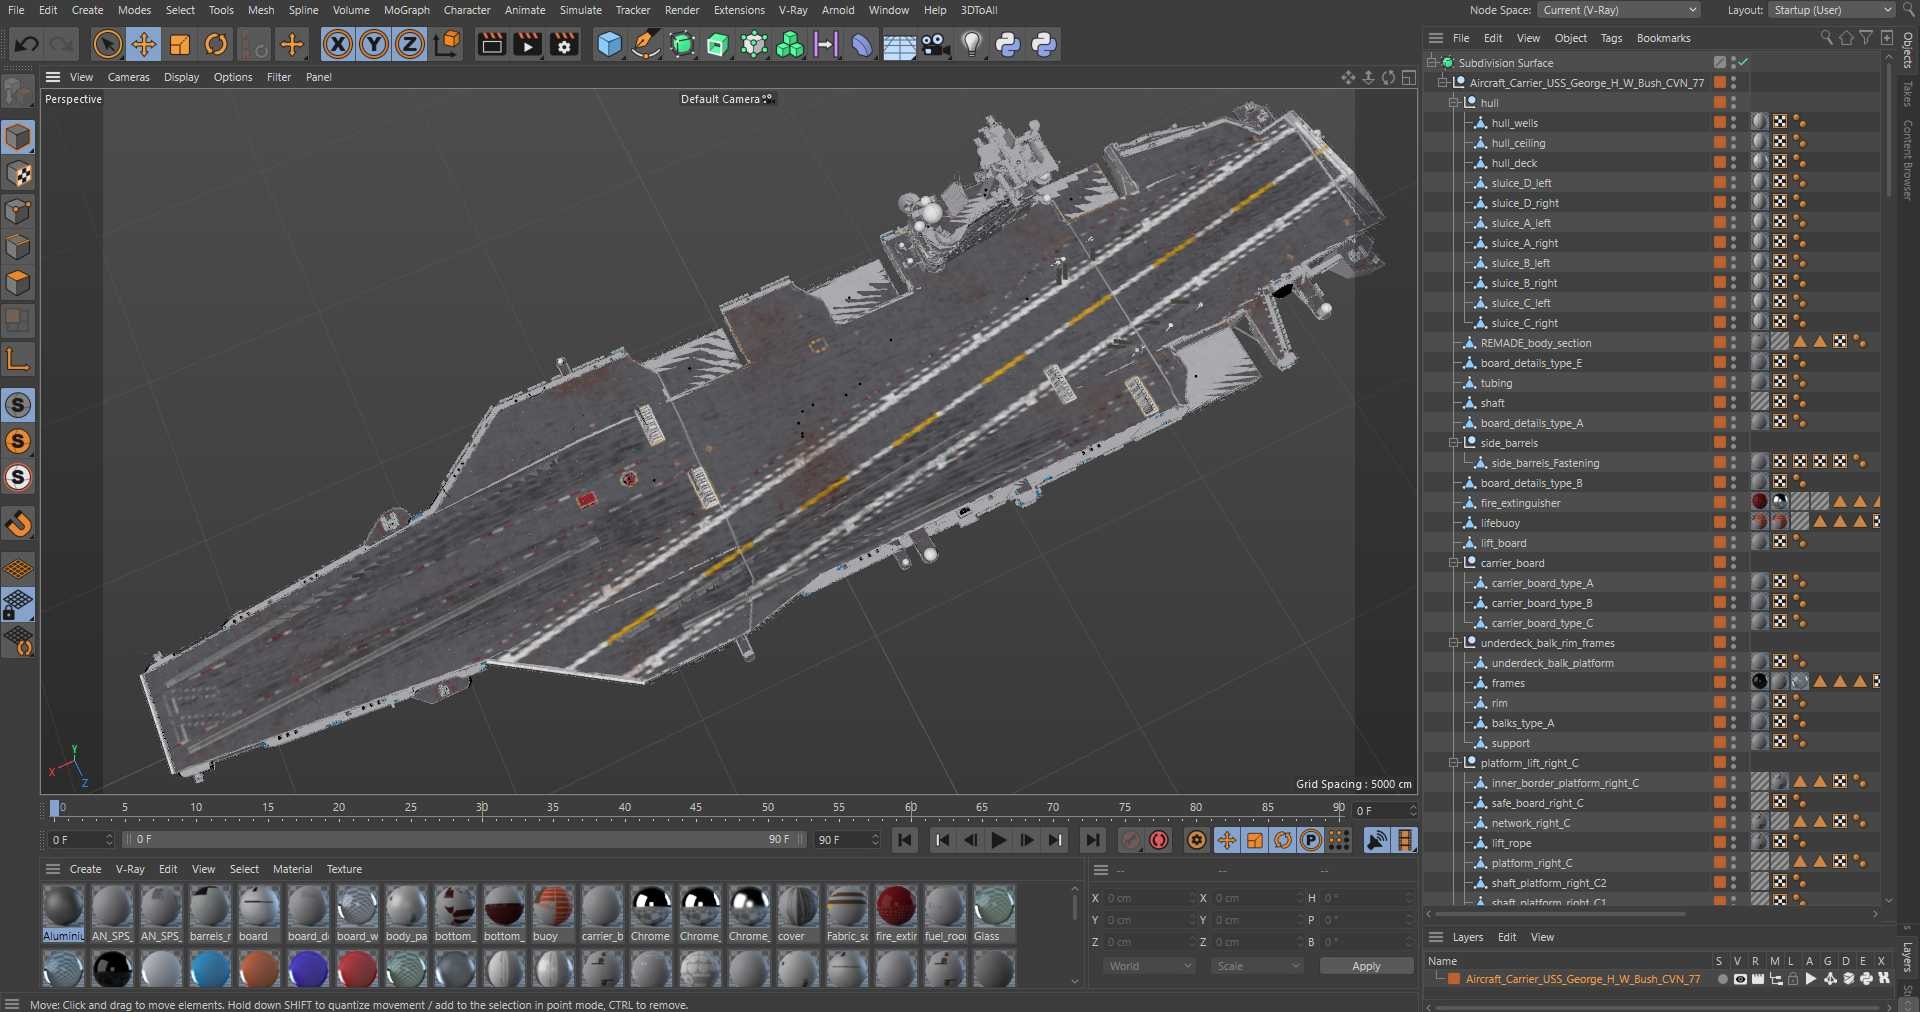Viewport: 1920px width, 1012px height.
Task: Play the animation forward
Action: click(998, 840)
